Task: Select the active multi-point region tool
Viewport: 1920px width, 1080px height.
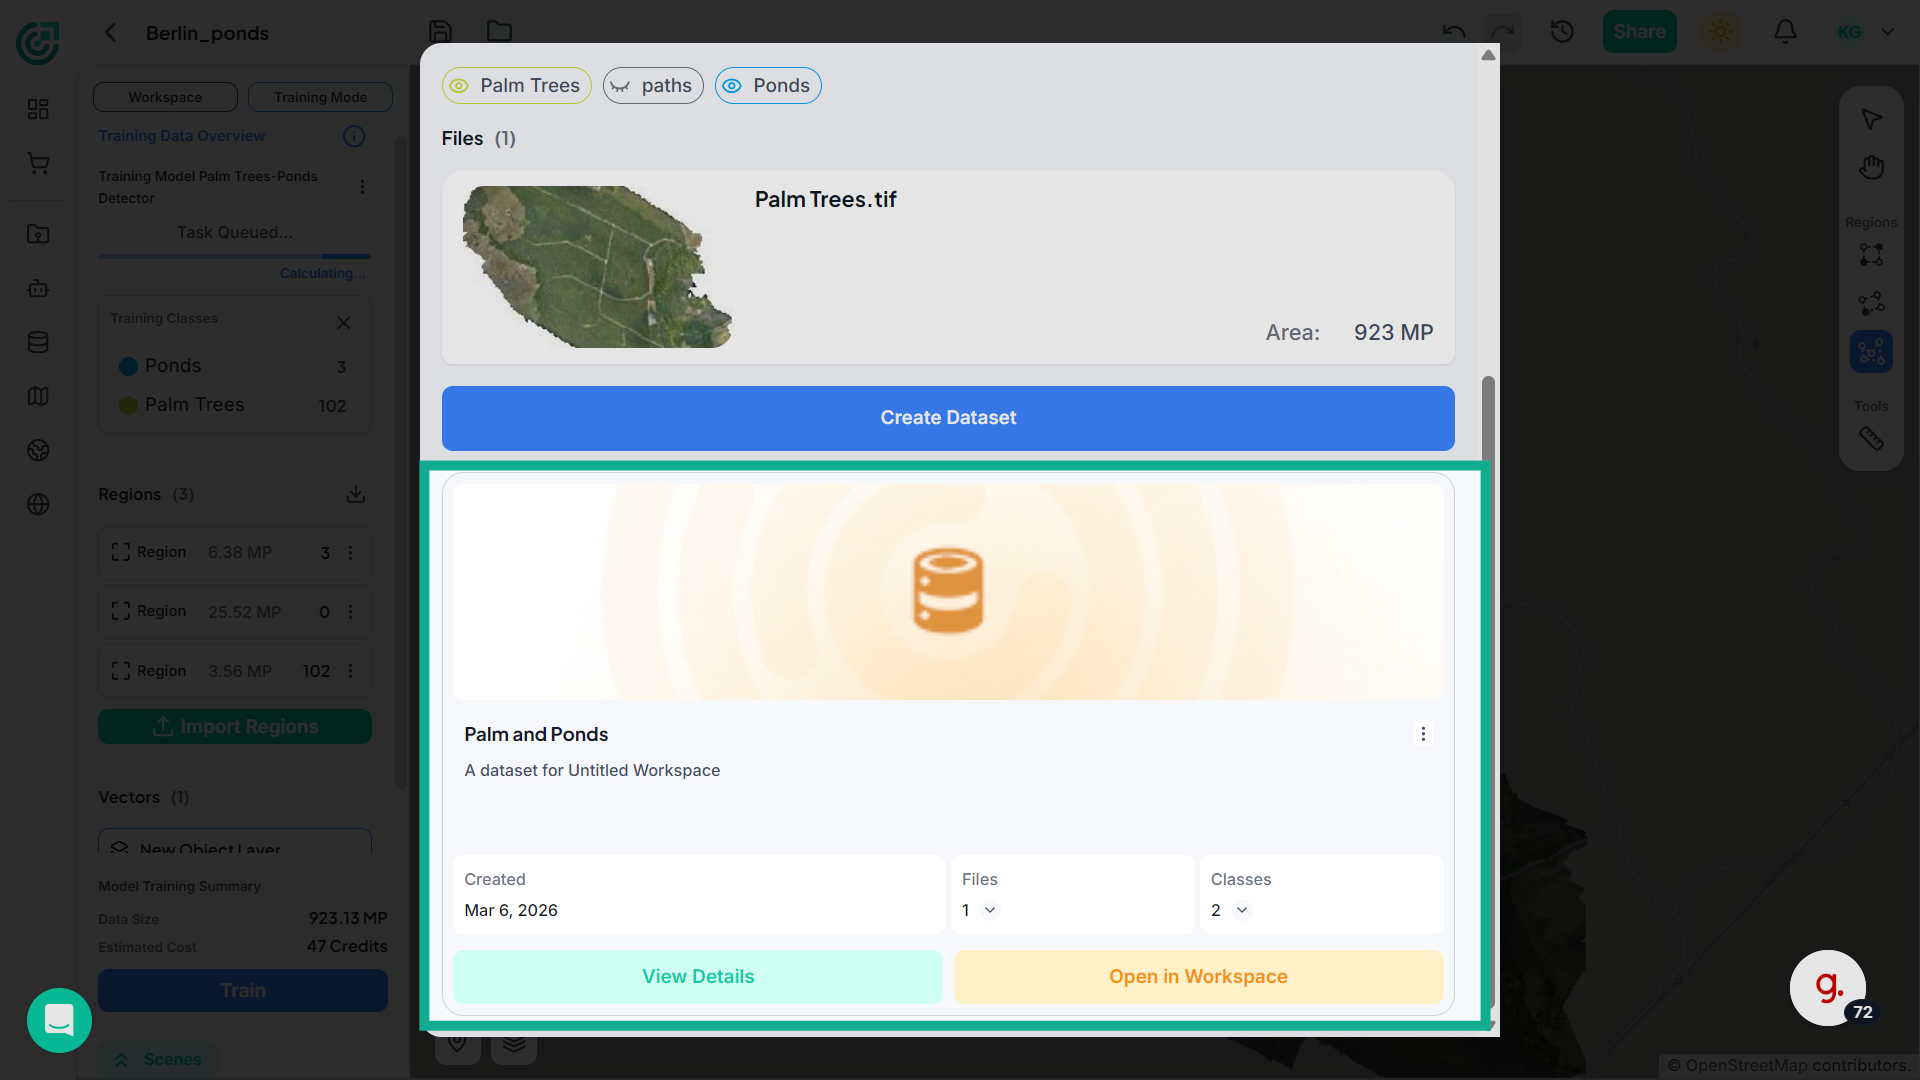Action: click(x=1871, y=352)
